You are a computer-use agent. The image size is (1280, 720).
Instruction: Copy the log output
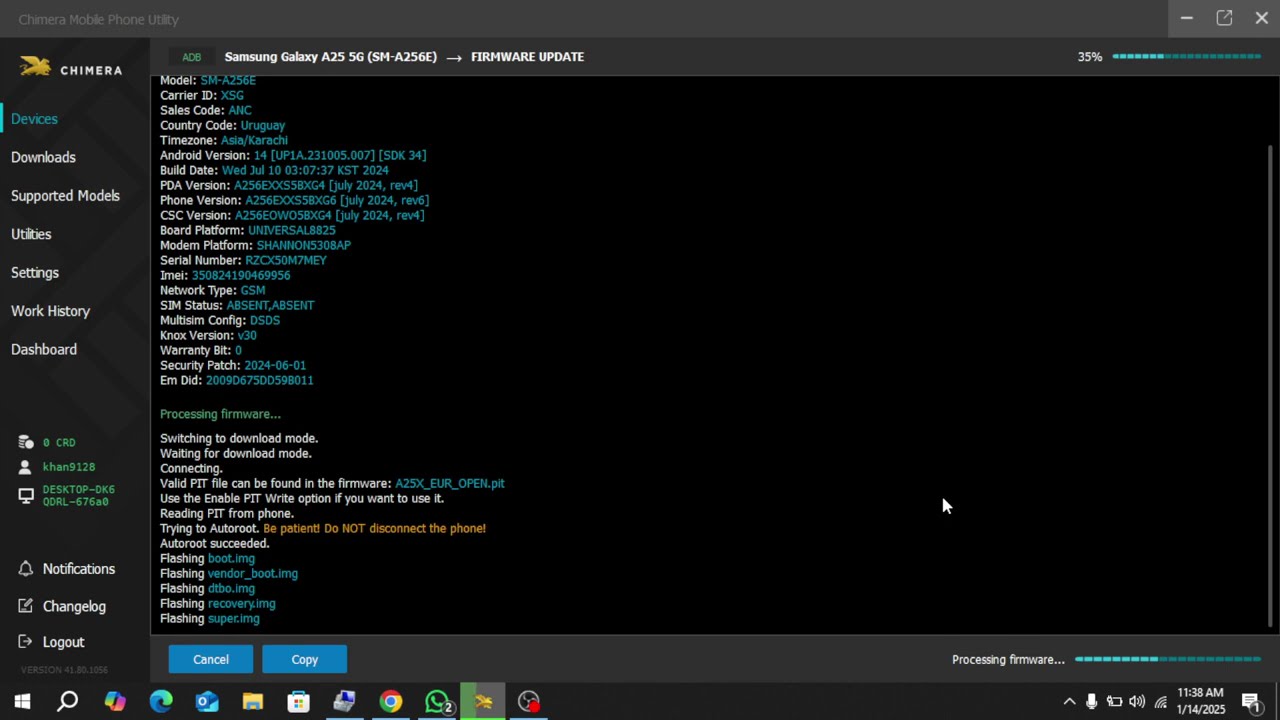[x=304, y=659]
